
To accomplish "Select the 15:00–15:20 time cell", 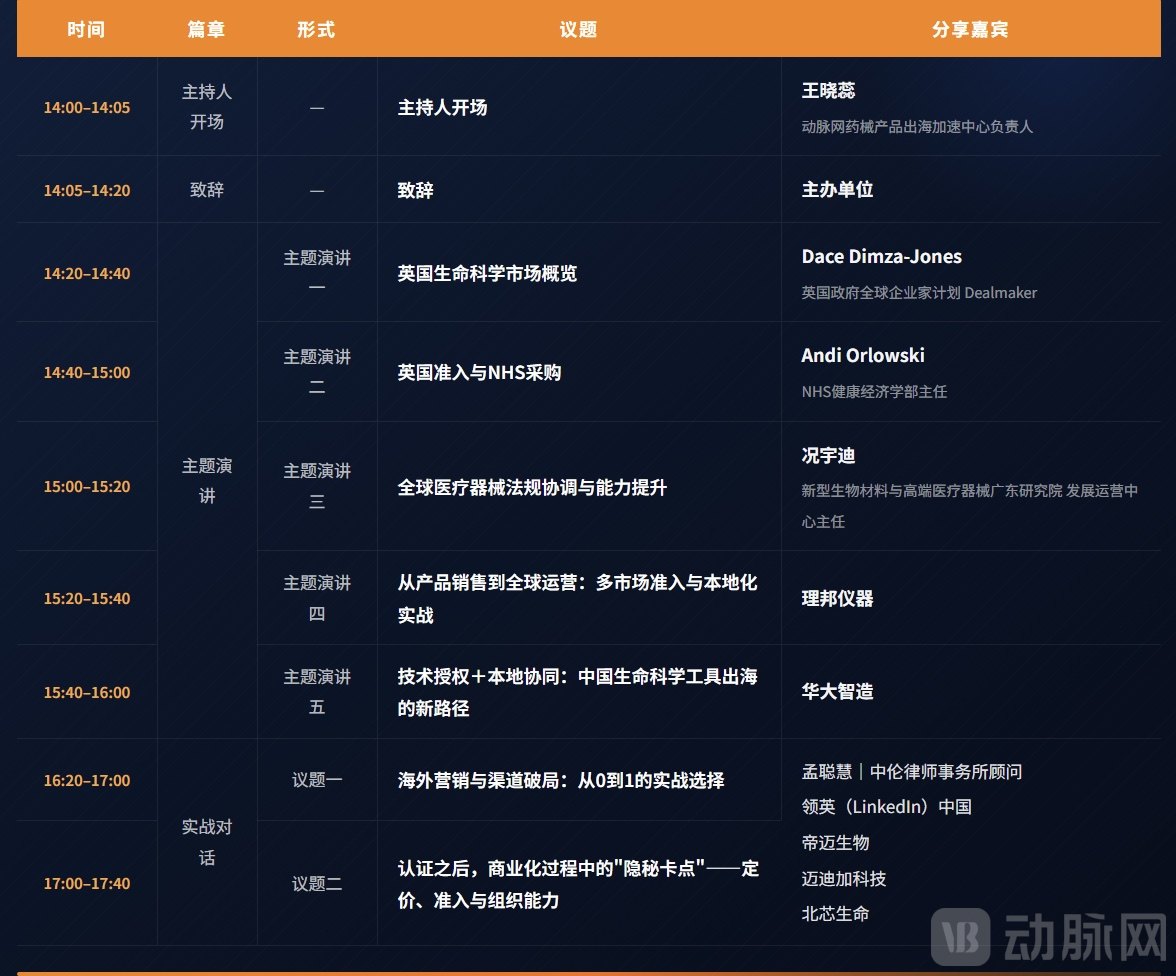I will click(x=87, y=487).
